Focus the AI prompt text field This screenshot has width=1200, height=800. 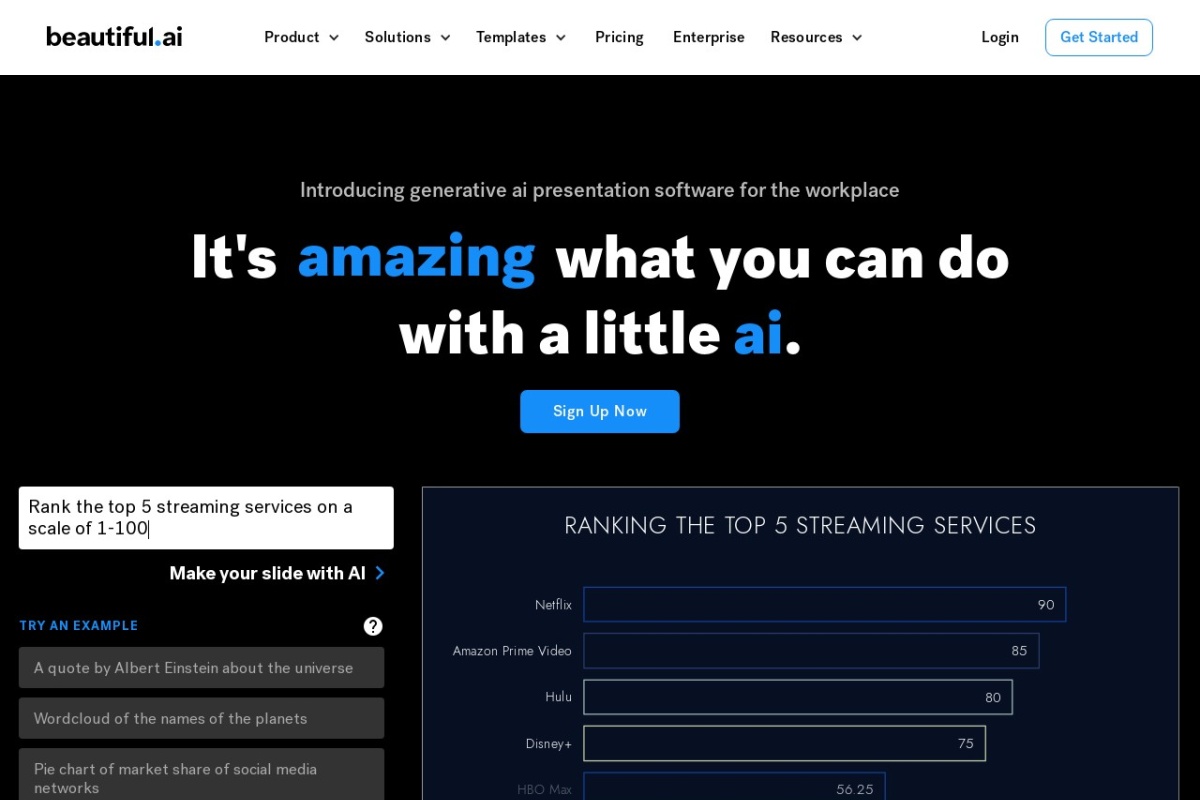pos(206,518)
